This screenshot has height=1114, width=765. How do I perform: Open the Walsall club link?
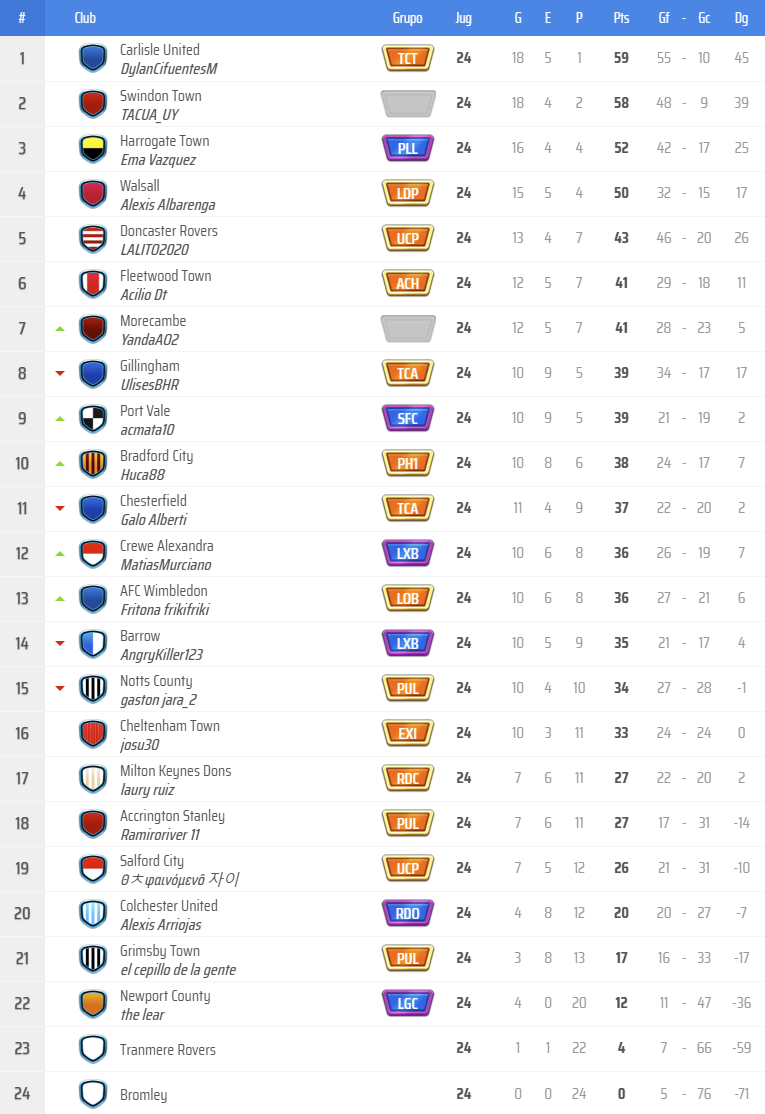coord(140,186)
